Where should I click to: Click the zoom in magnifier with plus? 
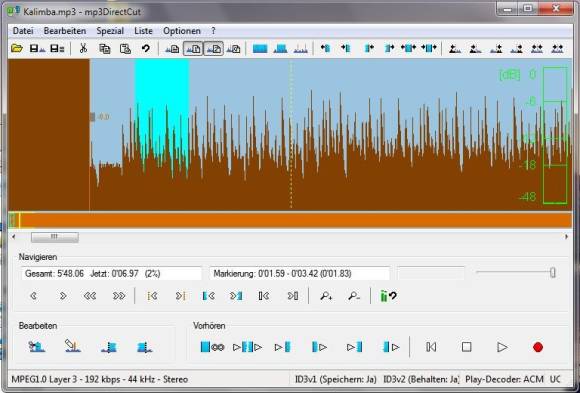326,296
